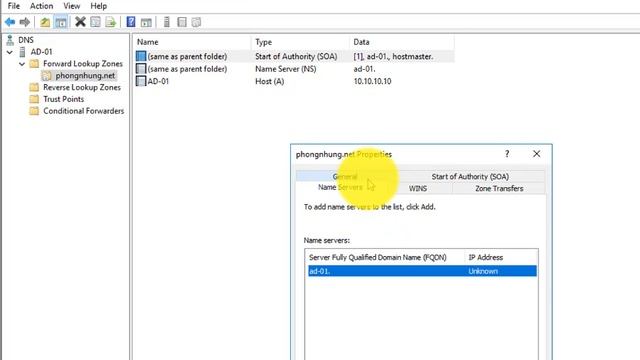This screenshot has height=360, width=640.
Task: Toggle the Action pane toolbar icon
Action: point(146,22)
